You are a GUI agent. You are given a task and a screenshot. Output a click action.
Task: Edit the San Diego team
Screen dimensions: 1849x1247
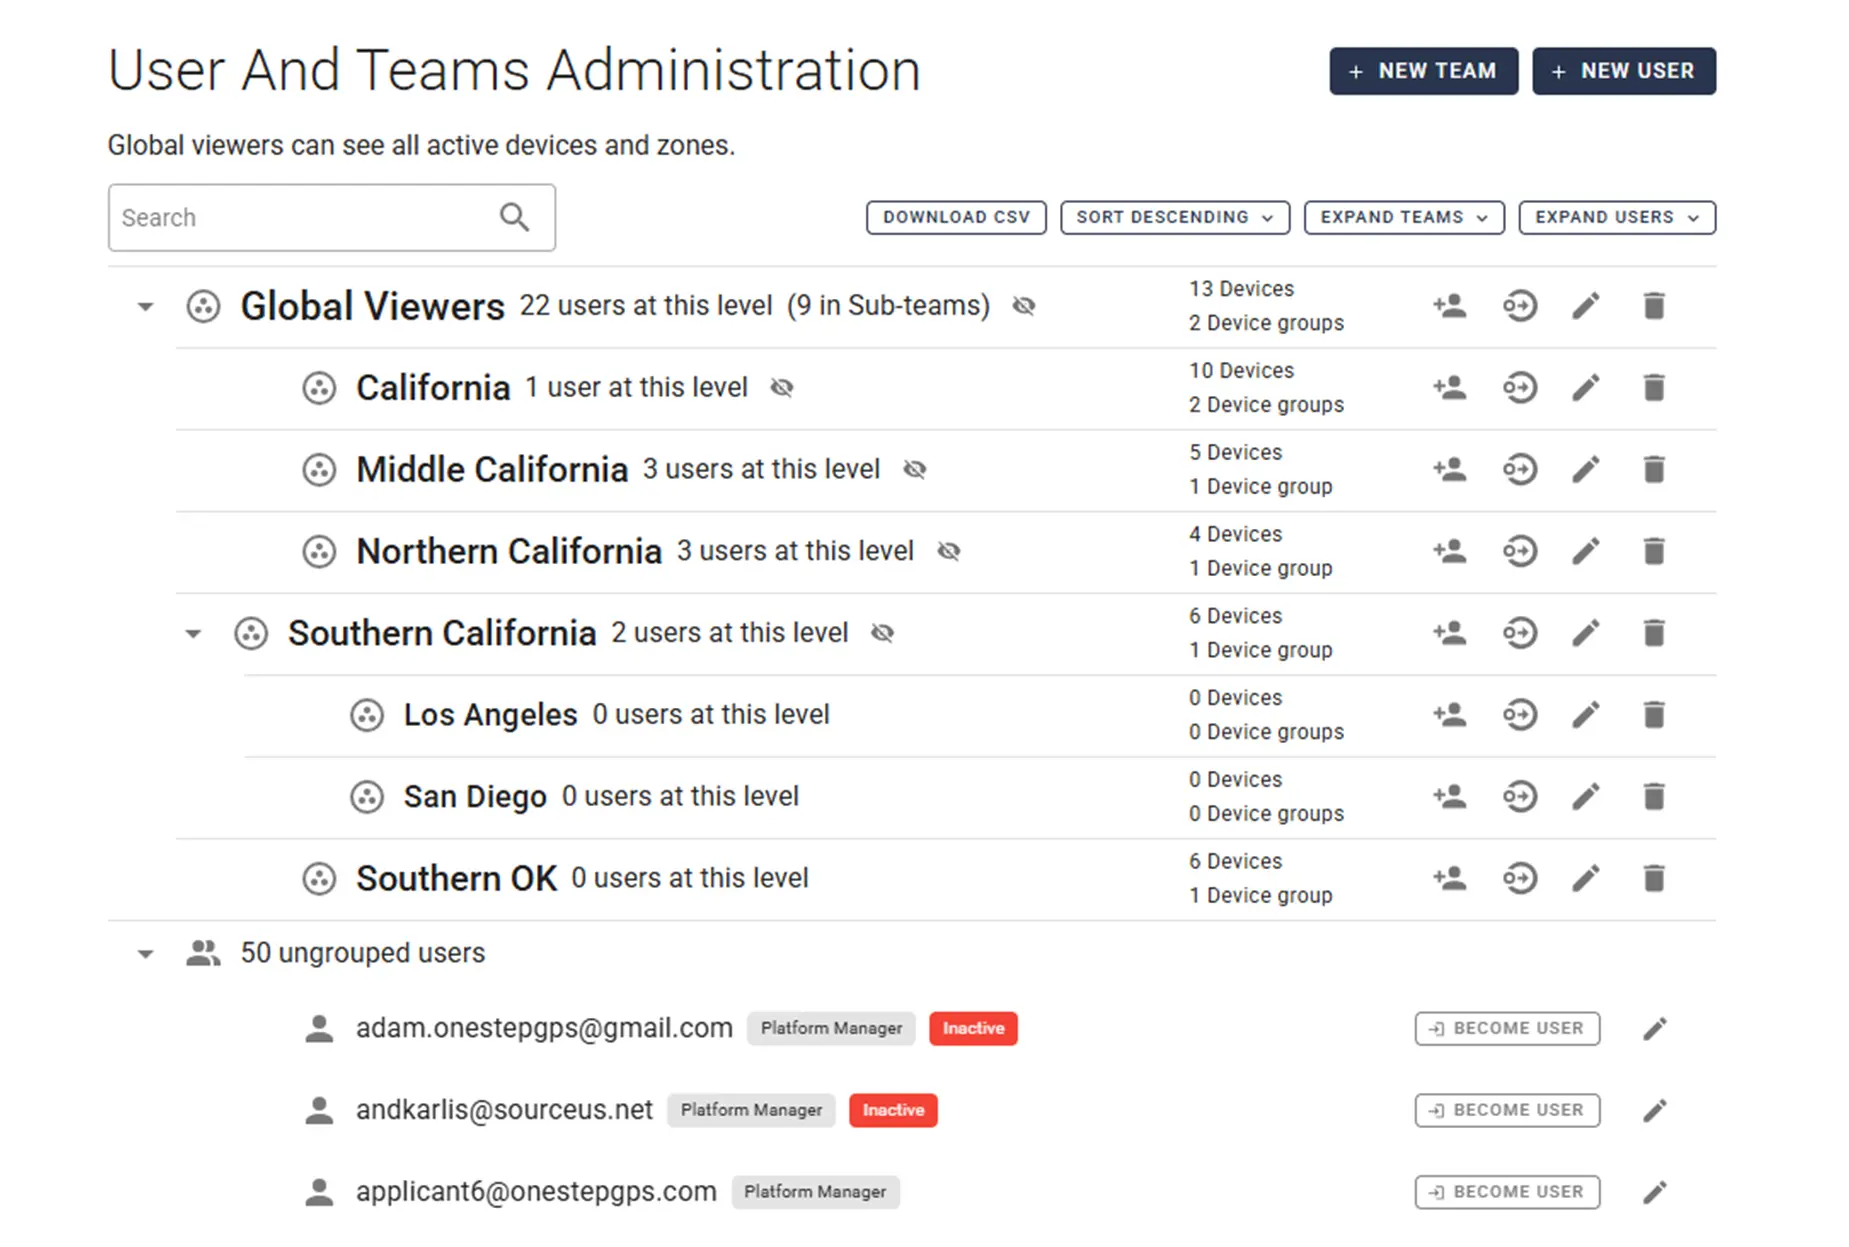pyautogui.click(x=1586, y=797)
